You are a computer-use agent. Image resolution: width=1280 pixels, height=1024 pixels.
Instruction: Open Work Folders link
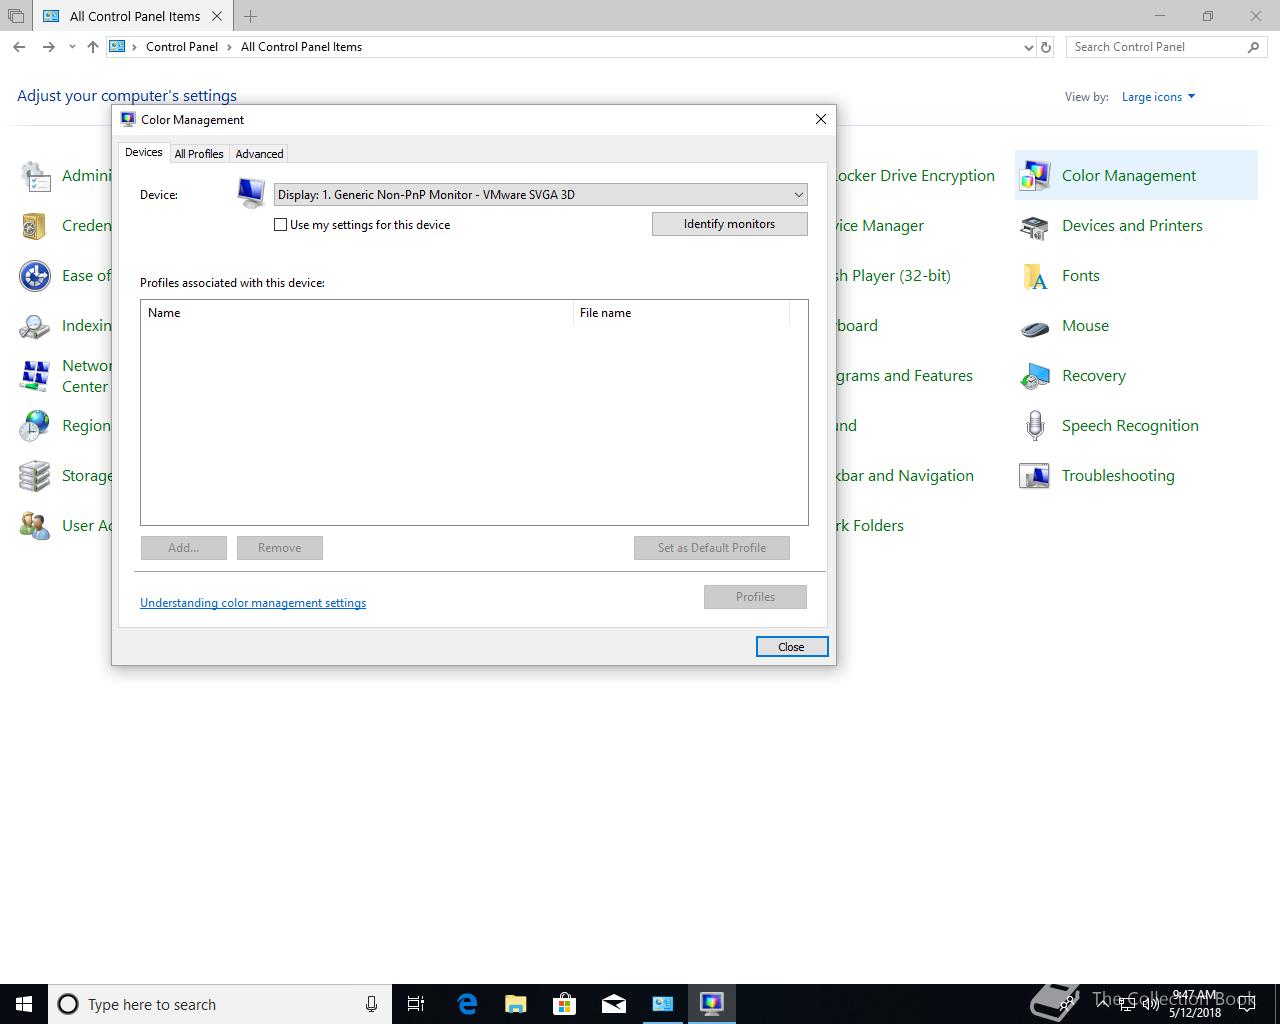870,526
